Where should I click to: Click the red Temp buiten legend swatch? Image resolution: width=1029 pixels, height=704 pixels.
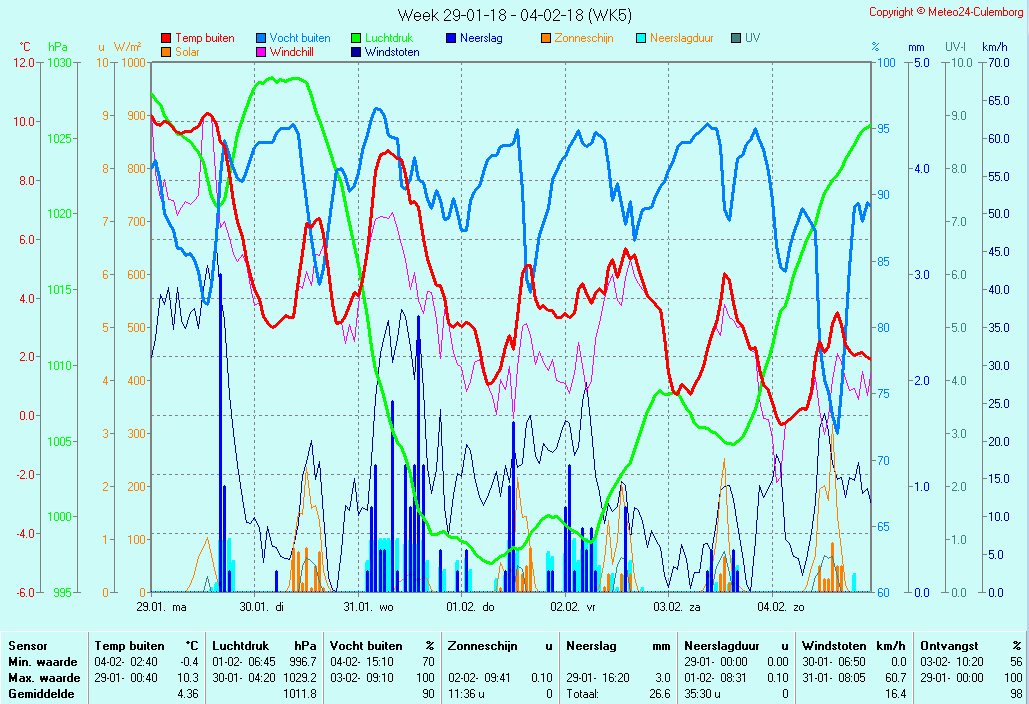[x=166, y=38]
